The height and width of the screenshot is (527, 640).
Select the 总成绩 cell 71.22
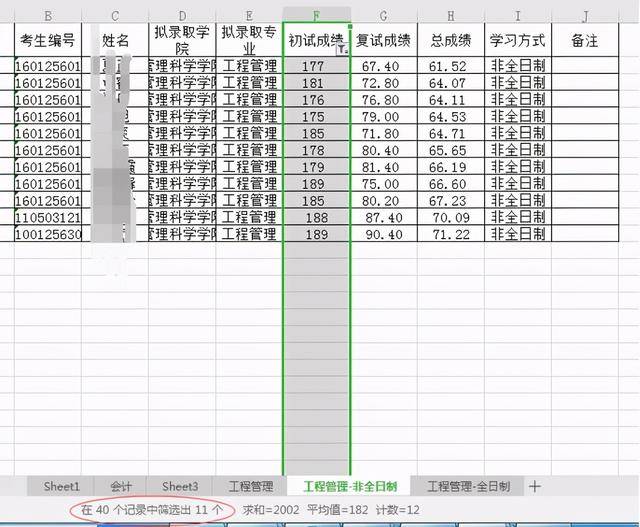tap(451, 233)
